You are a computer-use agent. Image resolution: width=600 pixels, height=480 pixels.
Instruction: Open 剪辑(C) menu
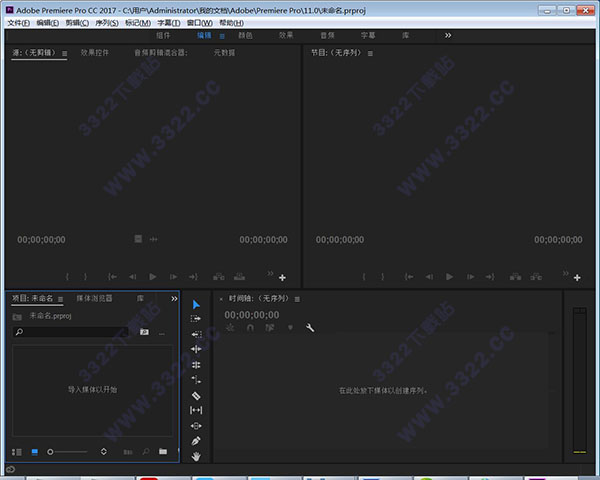[x=77, y=23]
